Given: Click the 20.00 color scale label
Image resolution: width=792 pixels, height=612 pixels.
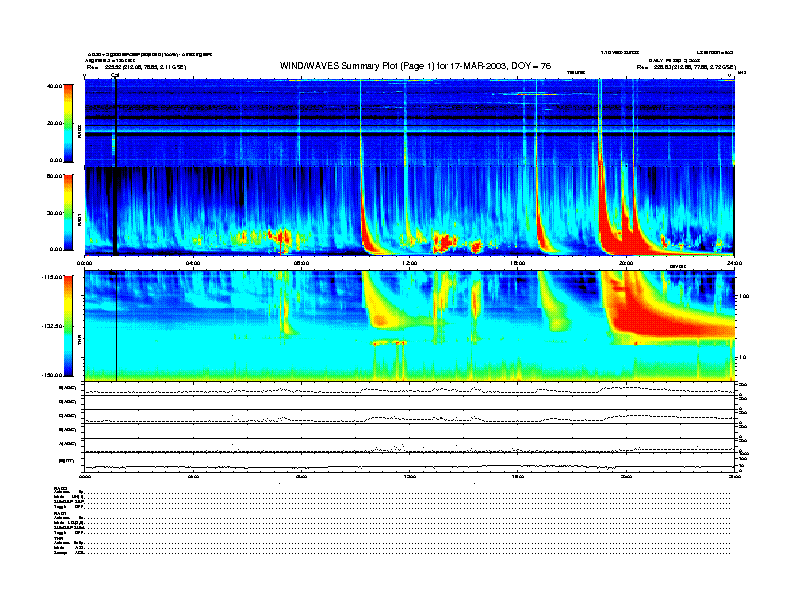Looking at the screenshot, I should coord(55,123).
